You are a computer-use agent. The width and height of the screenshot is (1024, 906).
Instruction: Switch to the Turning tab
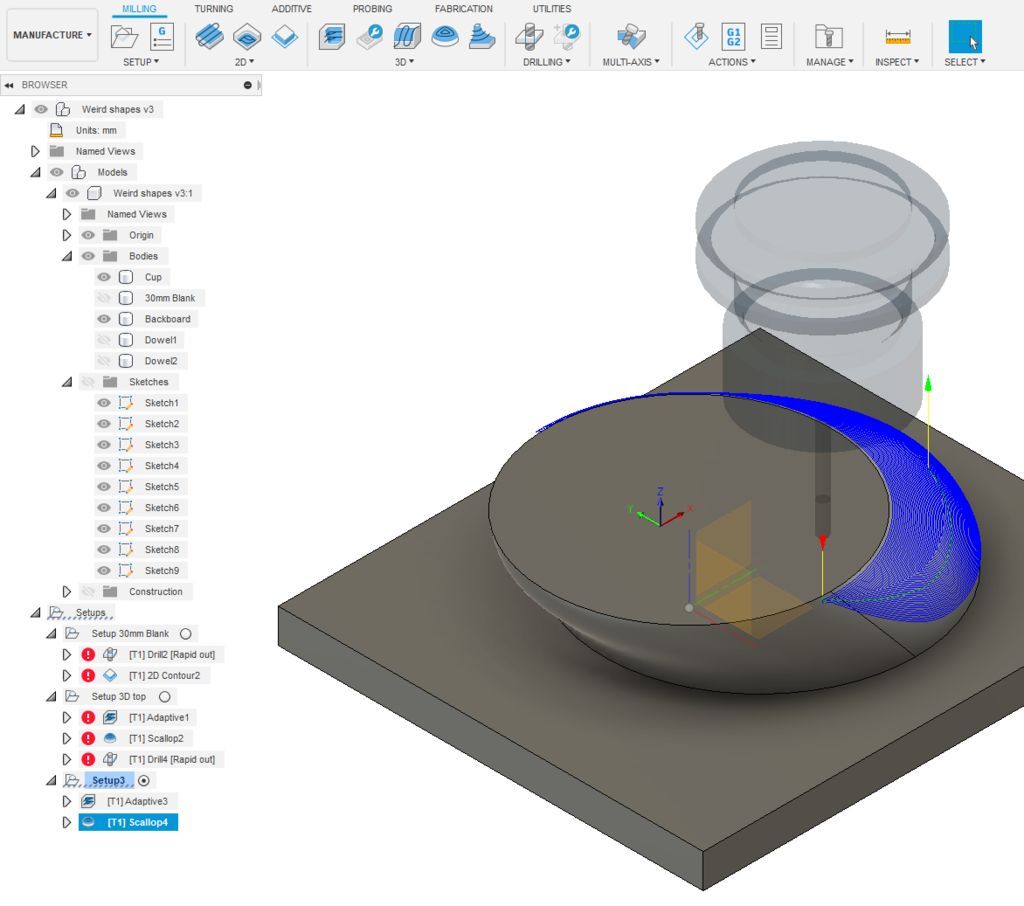213,9
